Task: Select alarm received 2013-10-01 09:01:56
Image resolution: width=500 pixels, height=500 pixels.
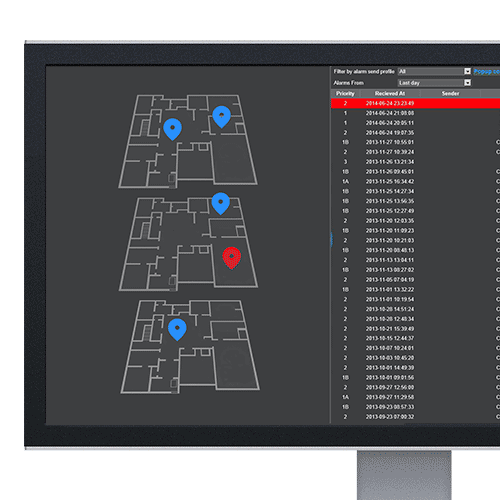Action: tap(415, 378)
